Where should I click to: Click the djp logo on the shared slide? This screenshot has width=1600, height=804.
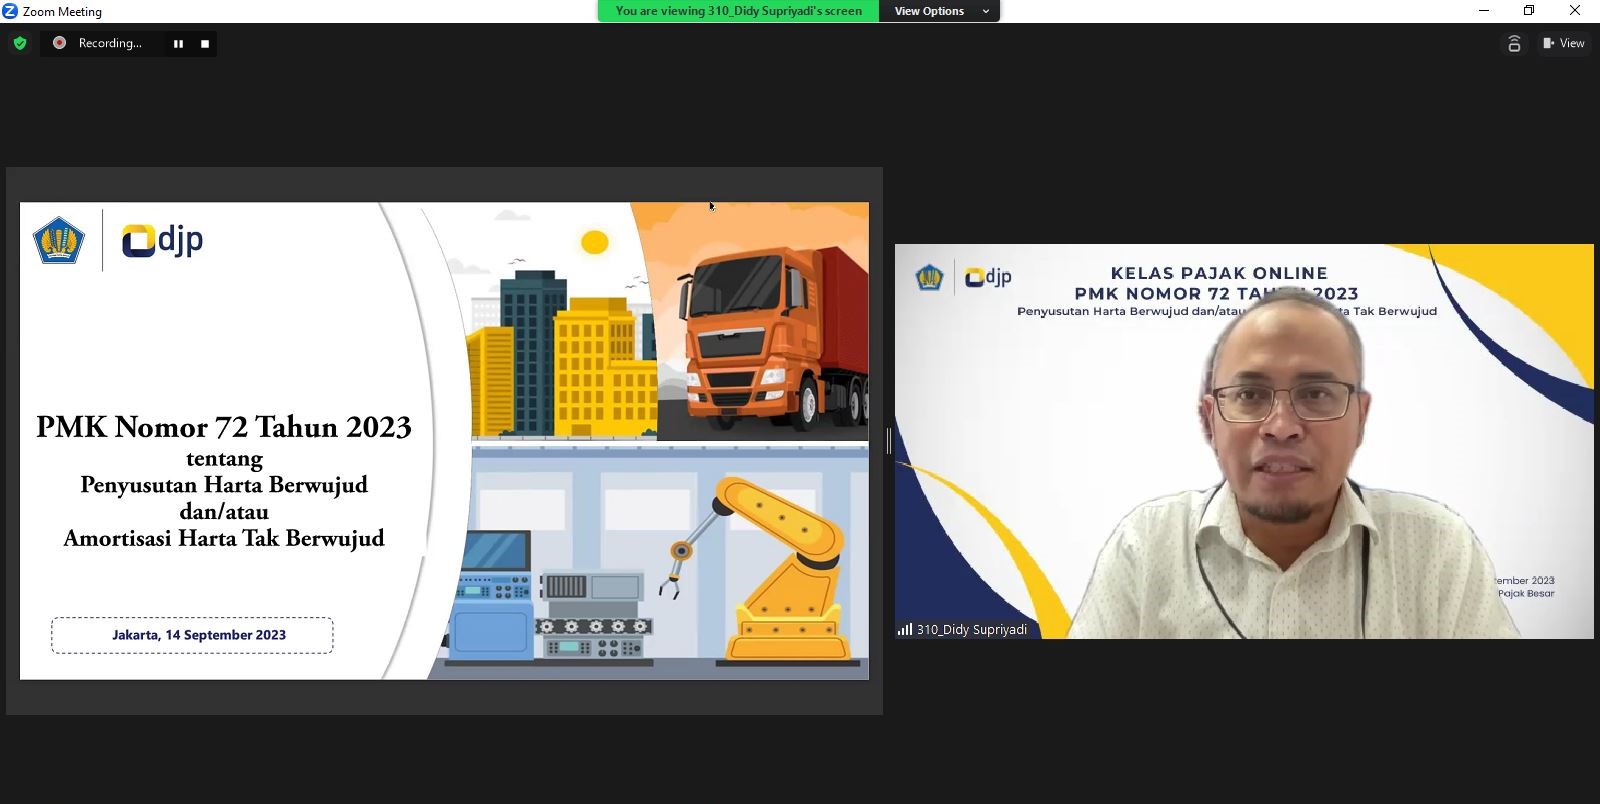point(162,240)
